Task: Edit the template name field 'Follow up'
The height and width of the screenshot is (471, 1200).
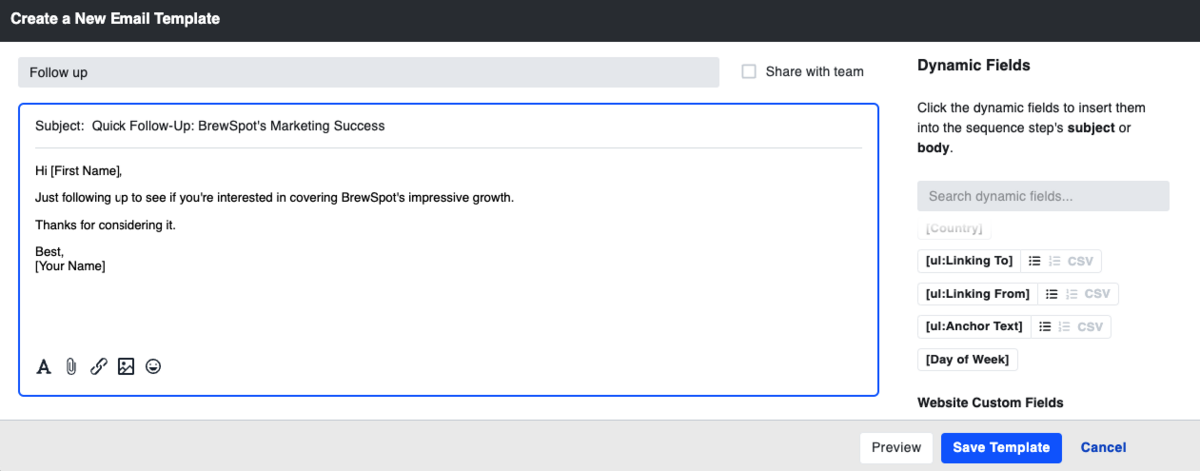Action: click(x=368, y=72)
